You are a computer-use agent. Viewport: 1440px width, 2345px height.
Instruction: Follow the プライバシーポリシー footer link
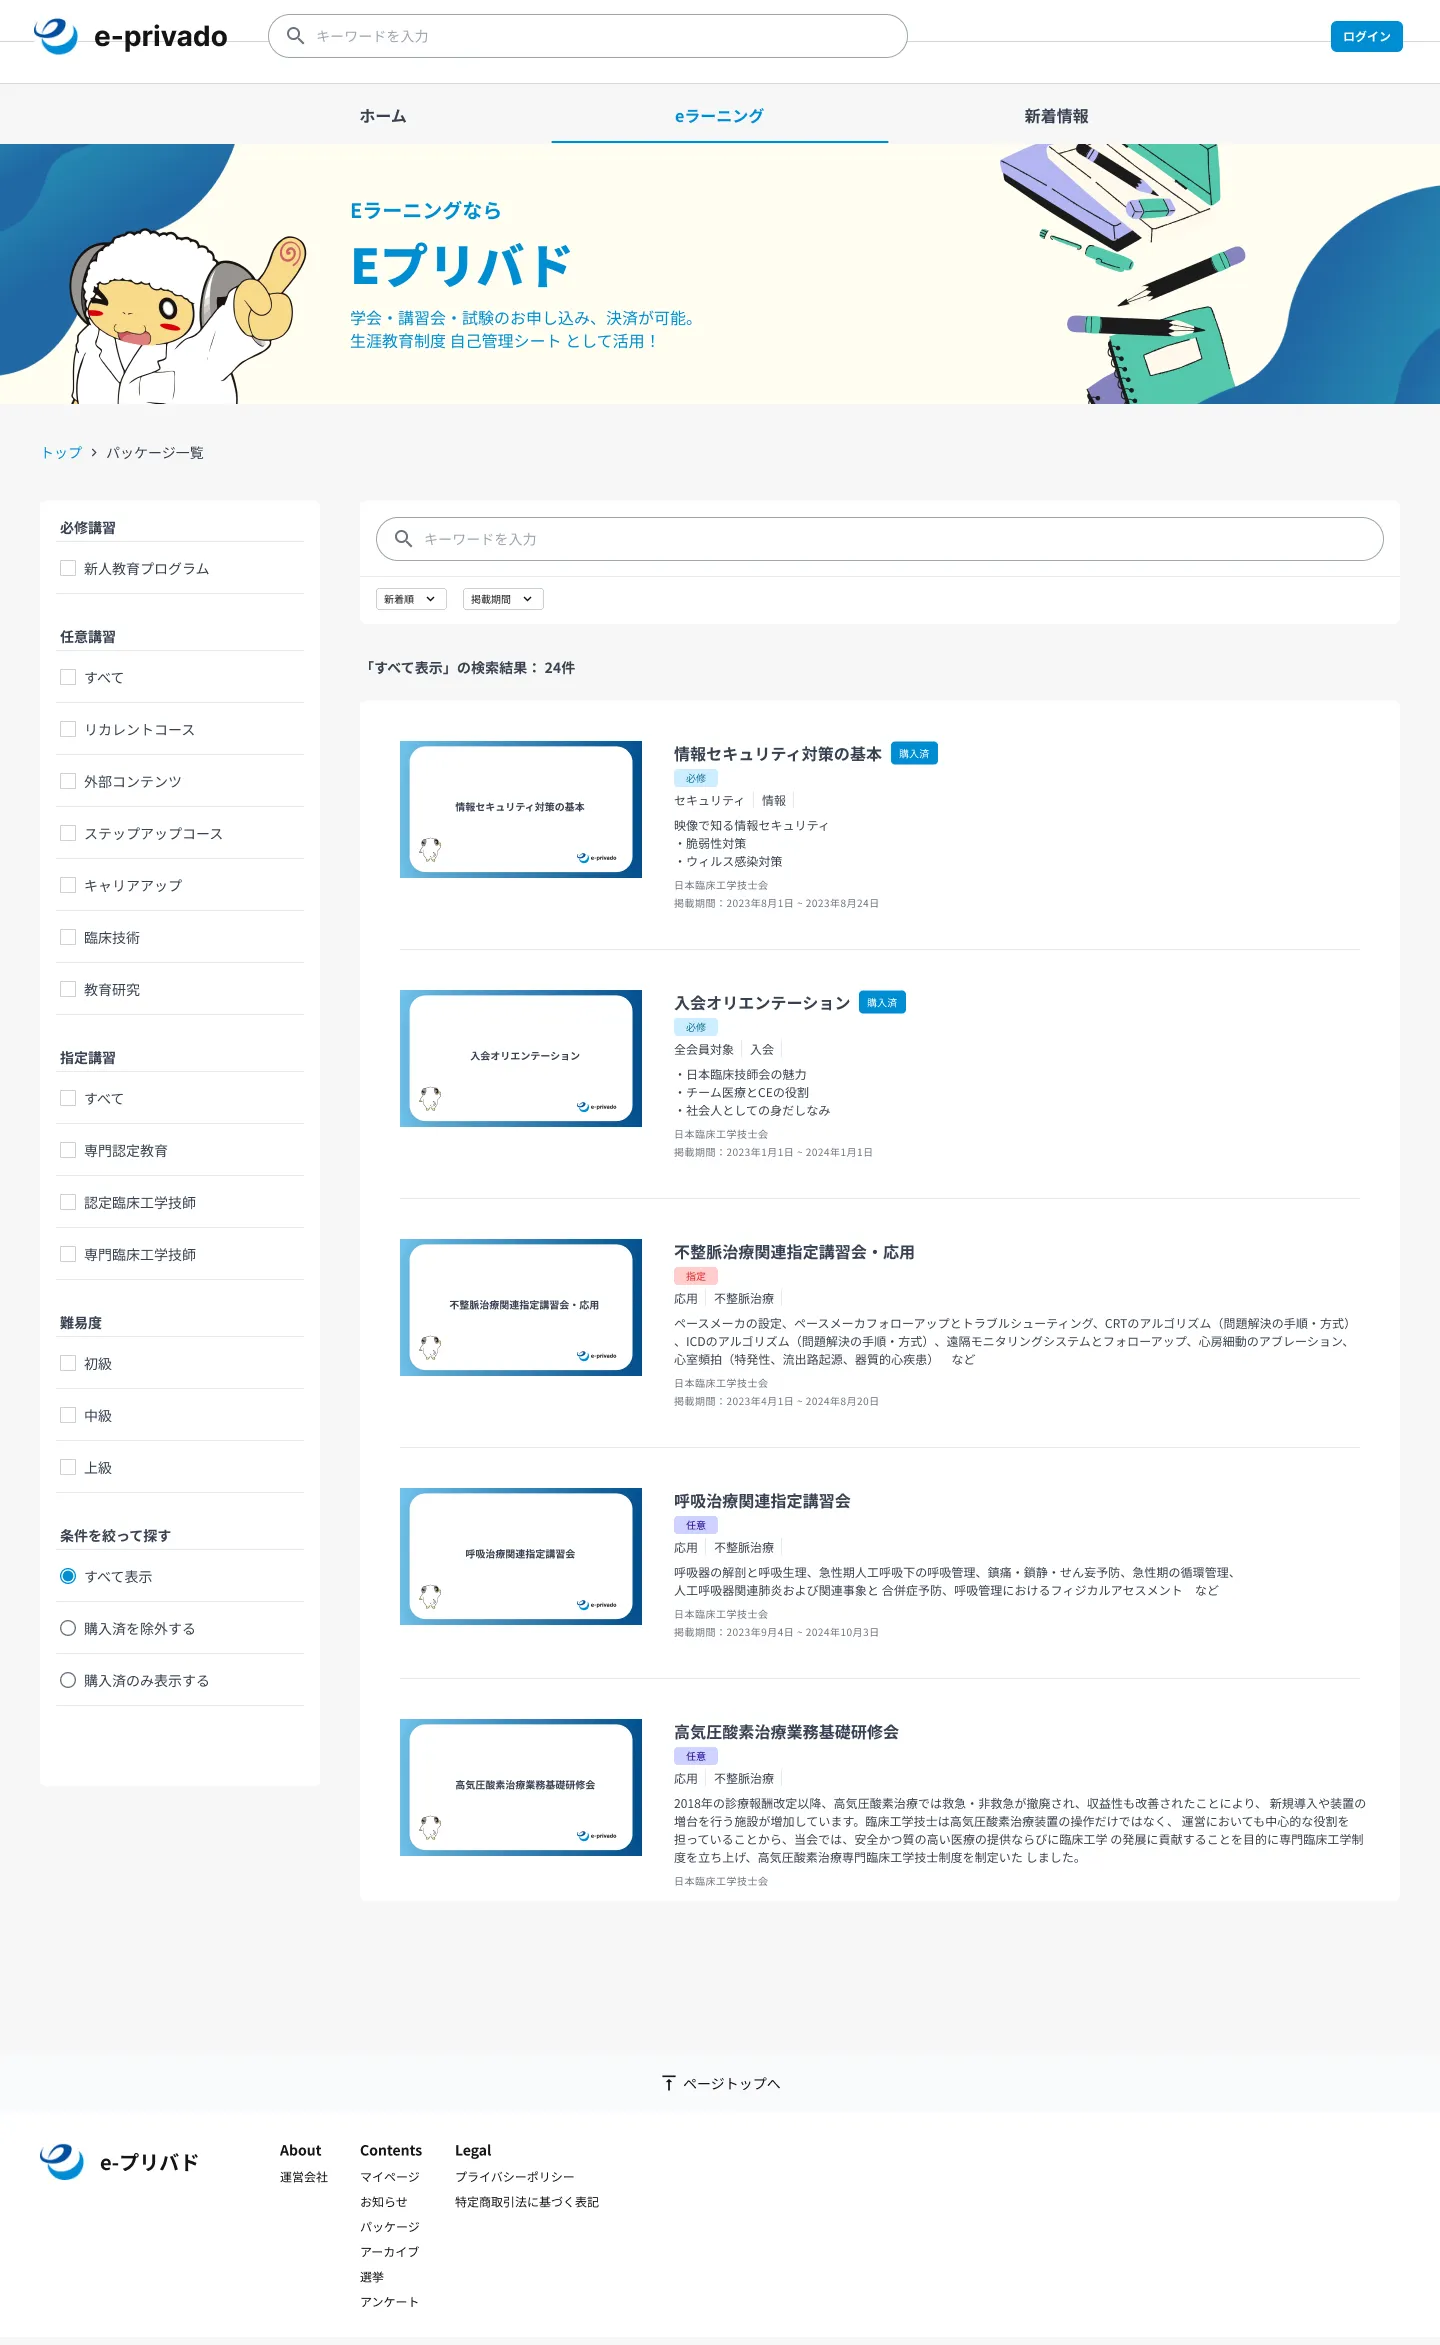[514, 2177]
